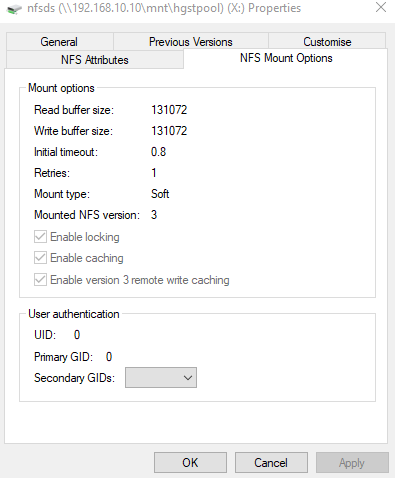This screenshot has width=395, height=478.
Task: Open the Previous Versions tab
Action: (x=191, y=42)
